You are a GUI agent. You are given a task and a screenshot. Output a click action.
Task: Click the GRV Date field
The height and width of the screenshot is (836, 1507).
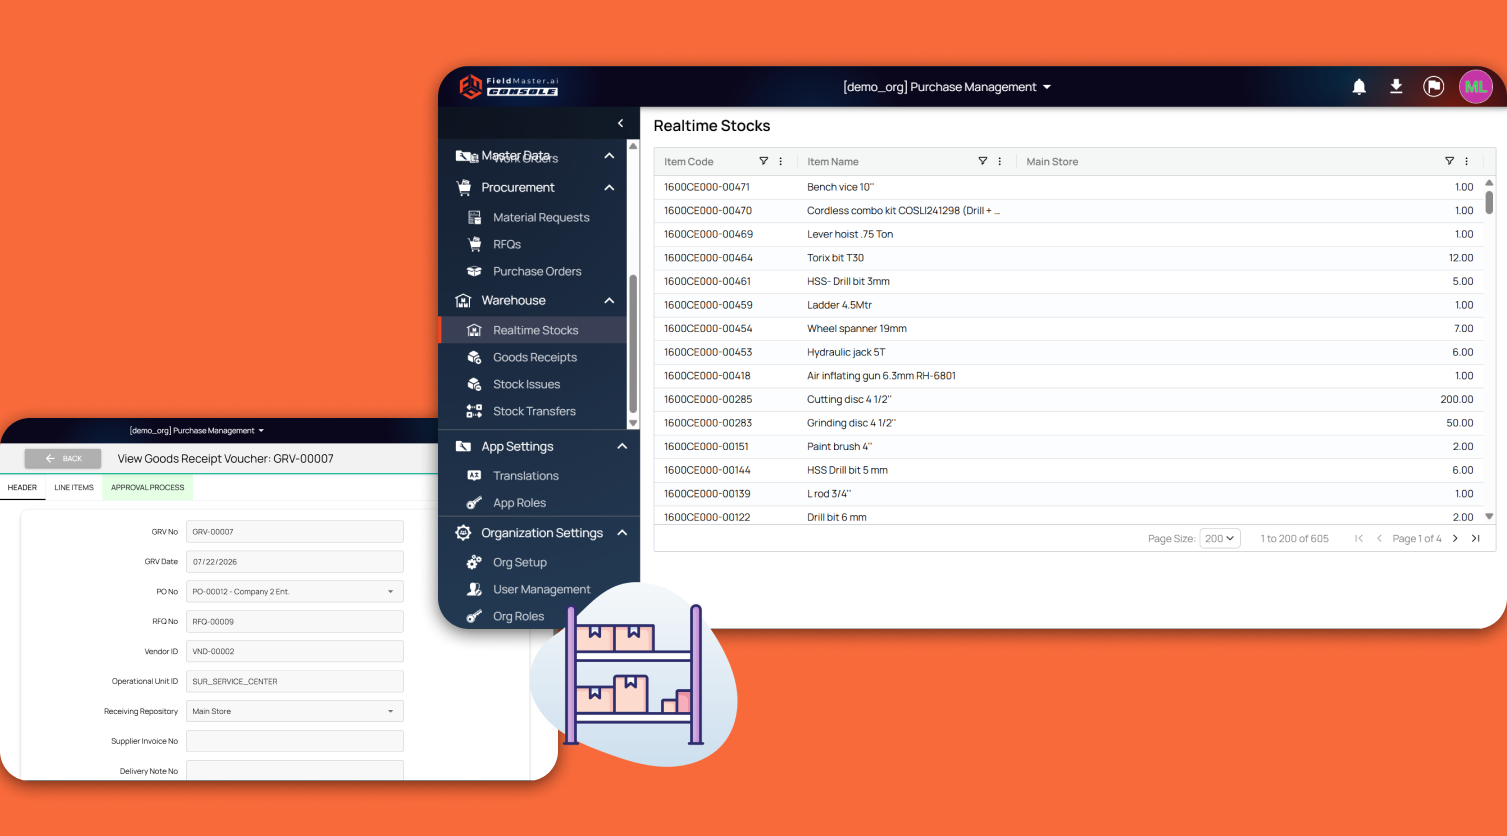pos(295,562)
